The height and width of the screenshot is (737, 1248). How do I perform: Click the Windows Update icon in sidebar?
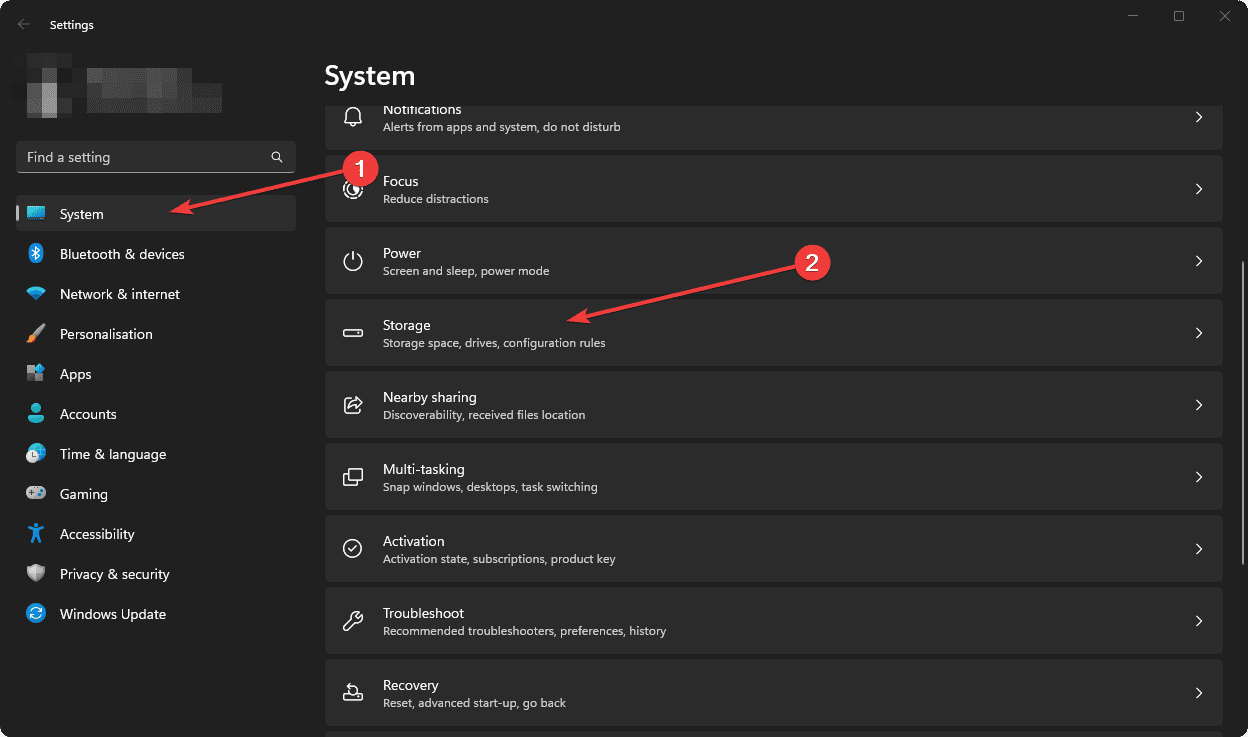click(36, 614)
